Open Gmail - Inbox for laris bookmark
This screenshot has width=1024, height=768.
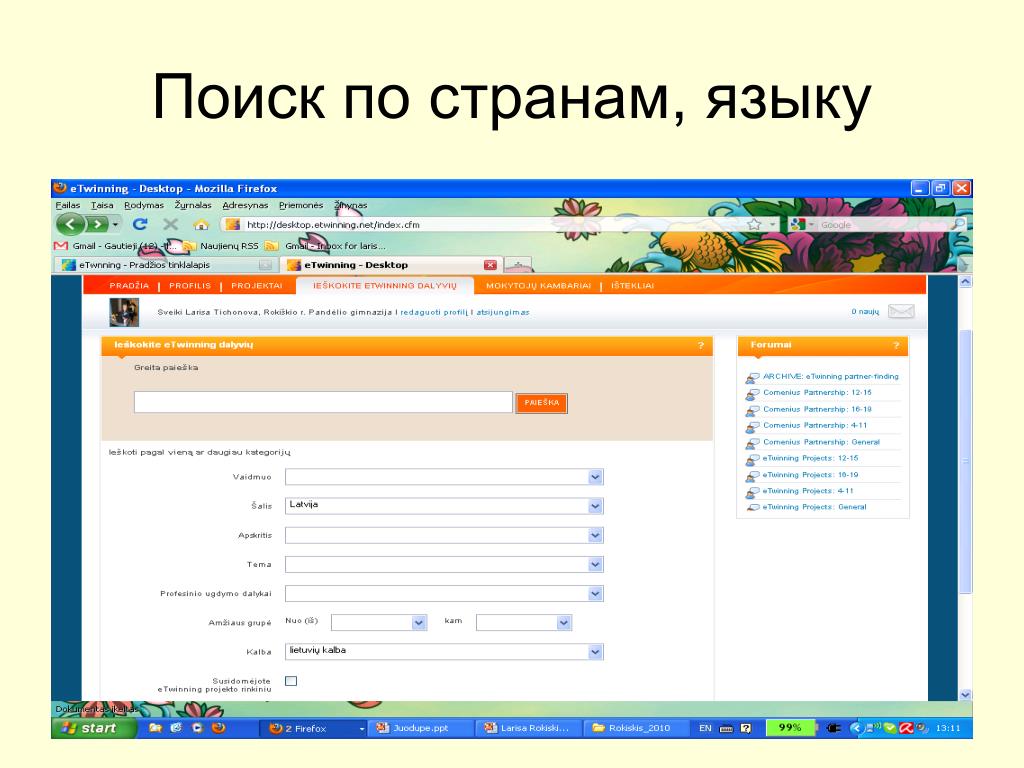(326, 246)
